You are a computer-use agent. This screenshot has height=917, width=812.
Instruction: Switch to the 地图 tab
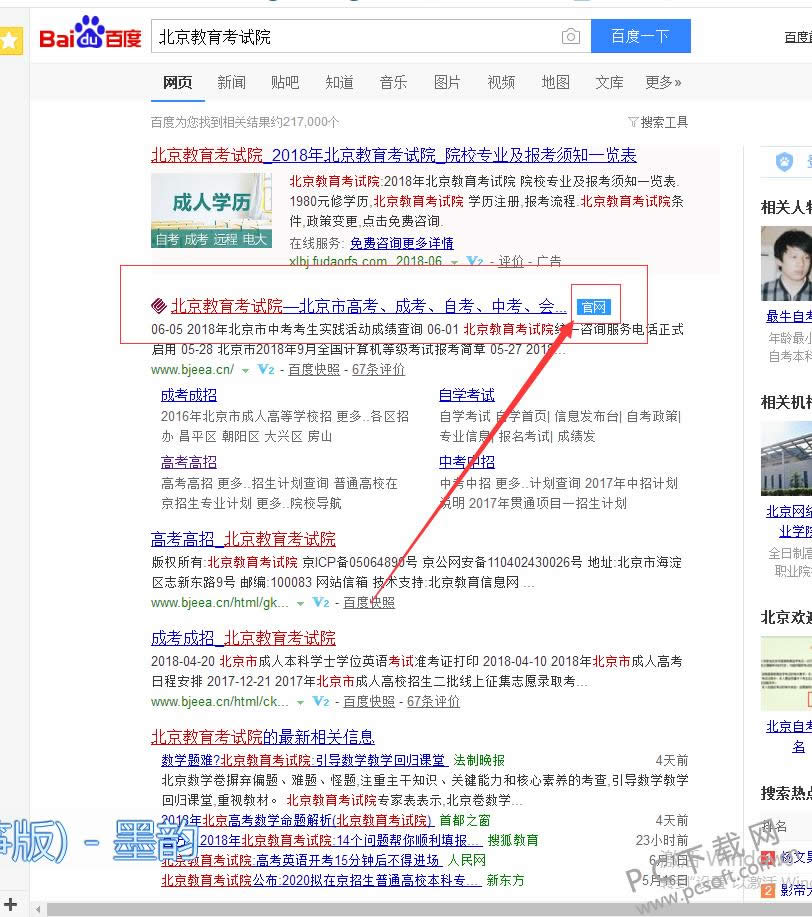pos(556,82)
